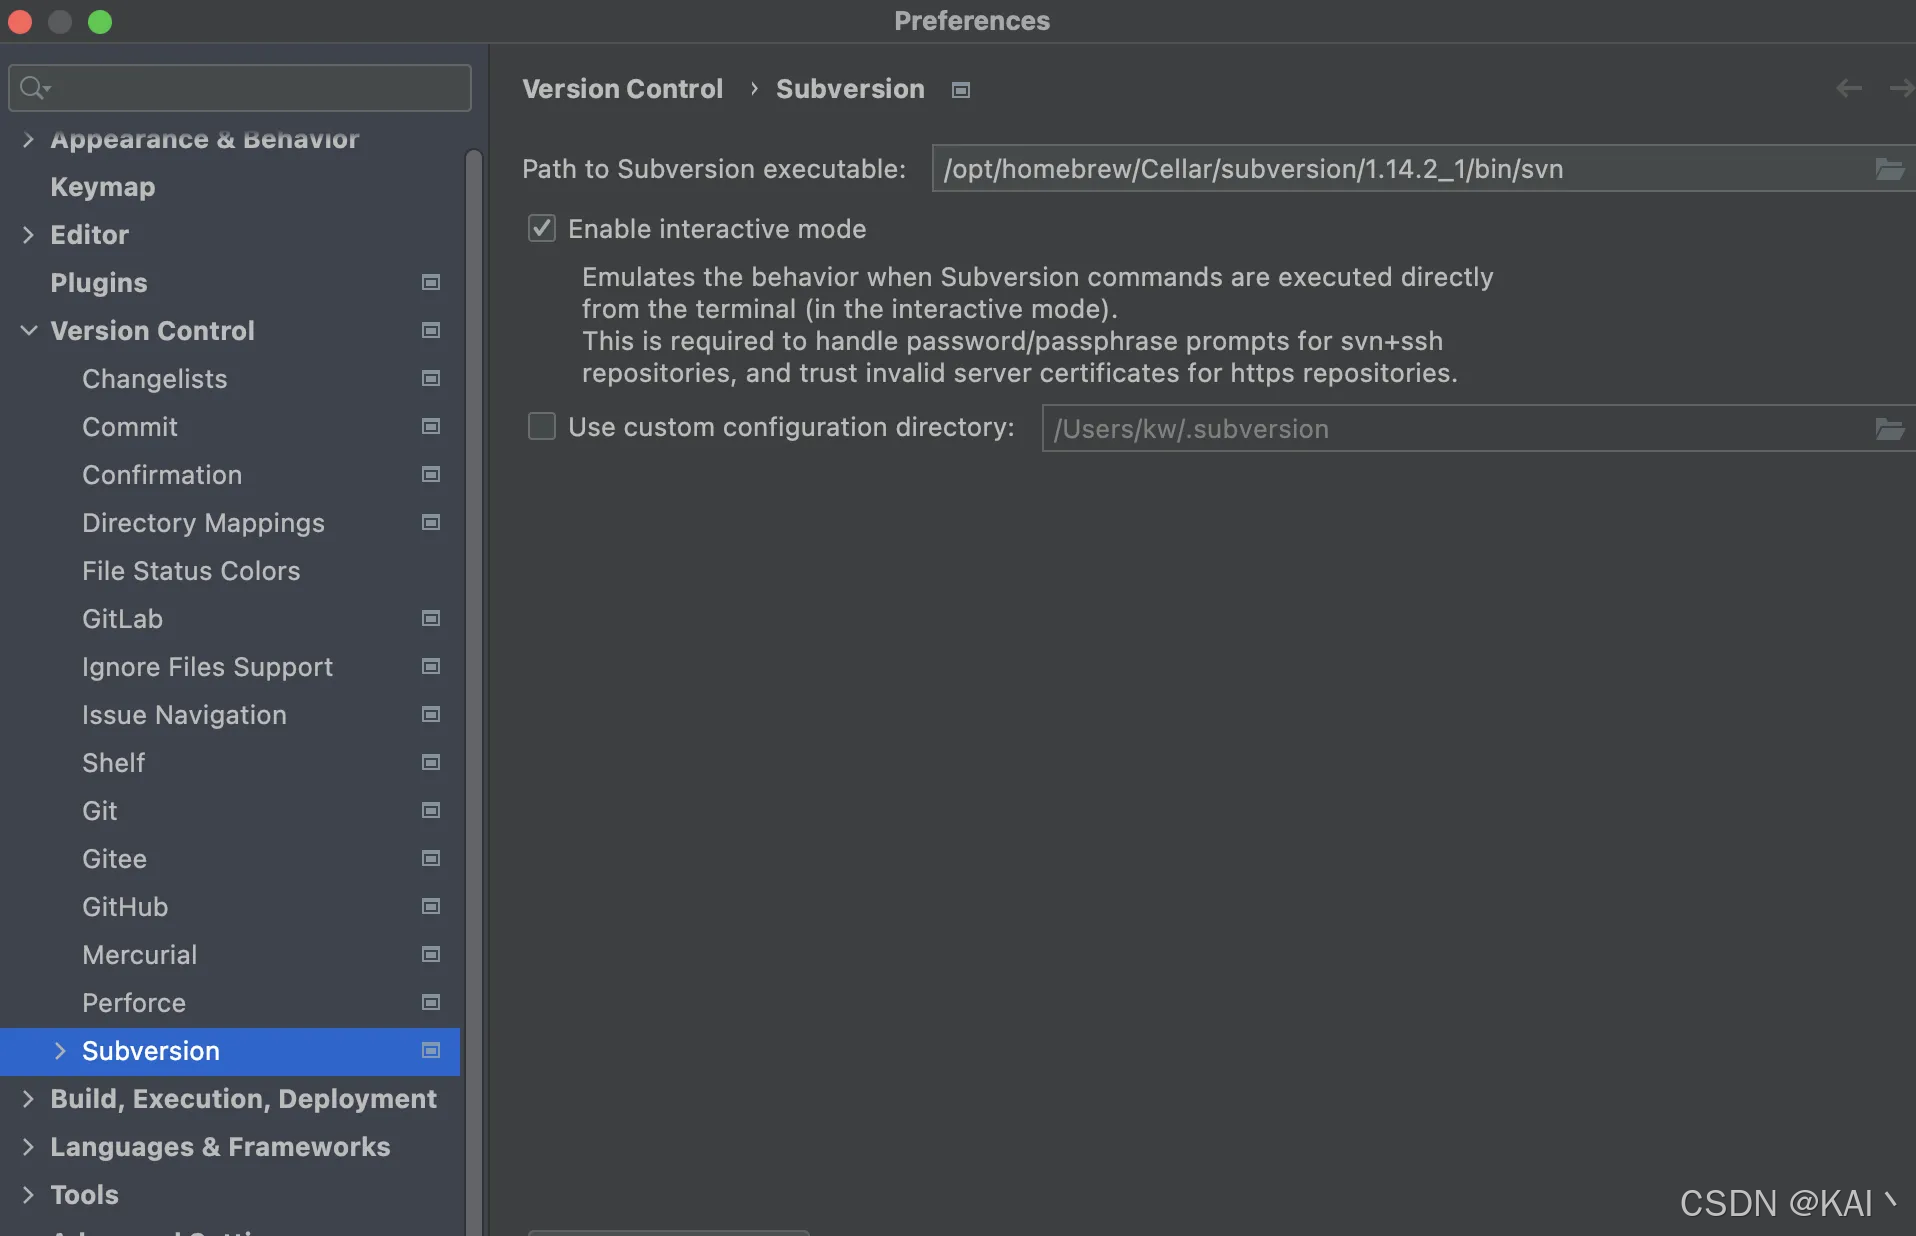Open the search filter options magnifier icon
This screenshot has height=1236, width=1916.
(33, 88)
